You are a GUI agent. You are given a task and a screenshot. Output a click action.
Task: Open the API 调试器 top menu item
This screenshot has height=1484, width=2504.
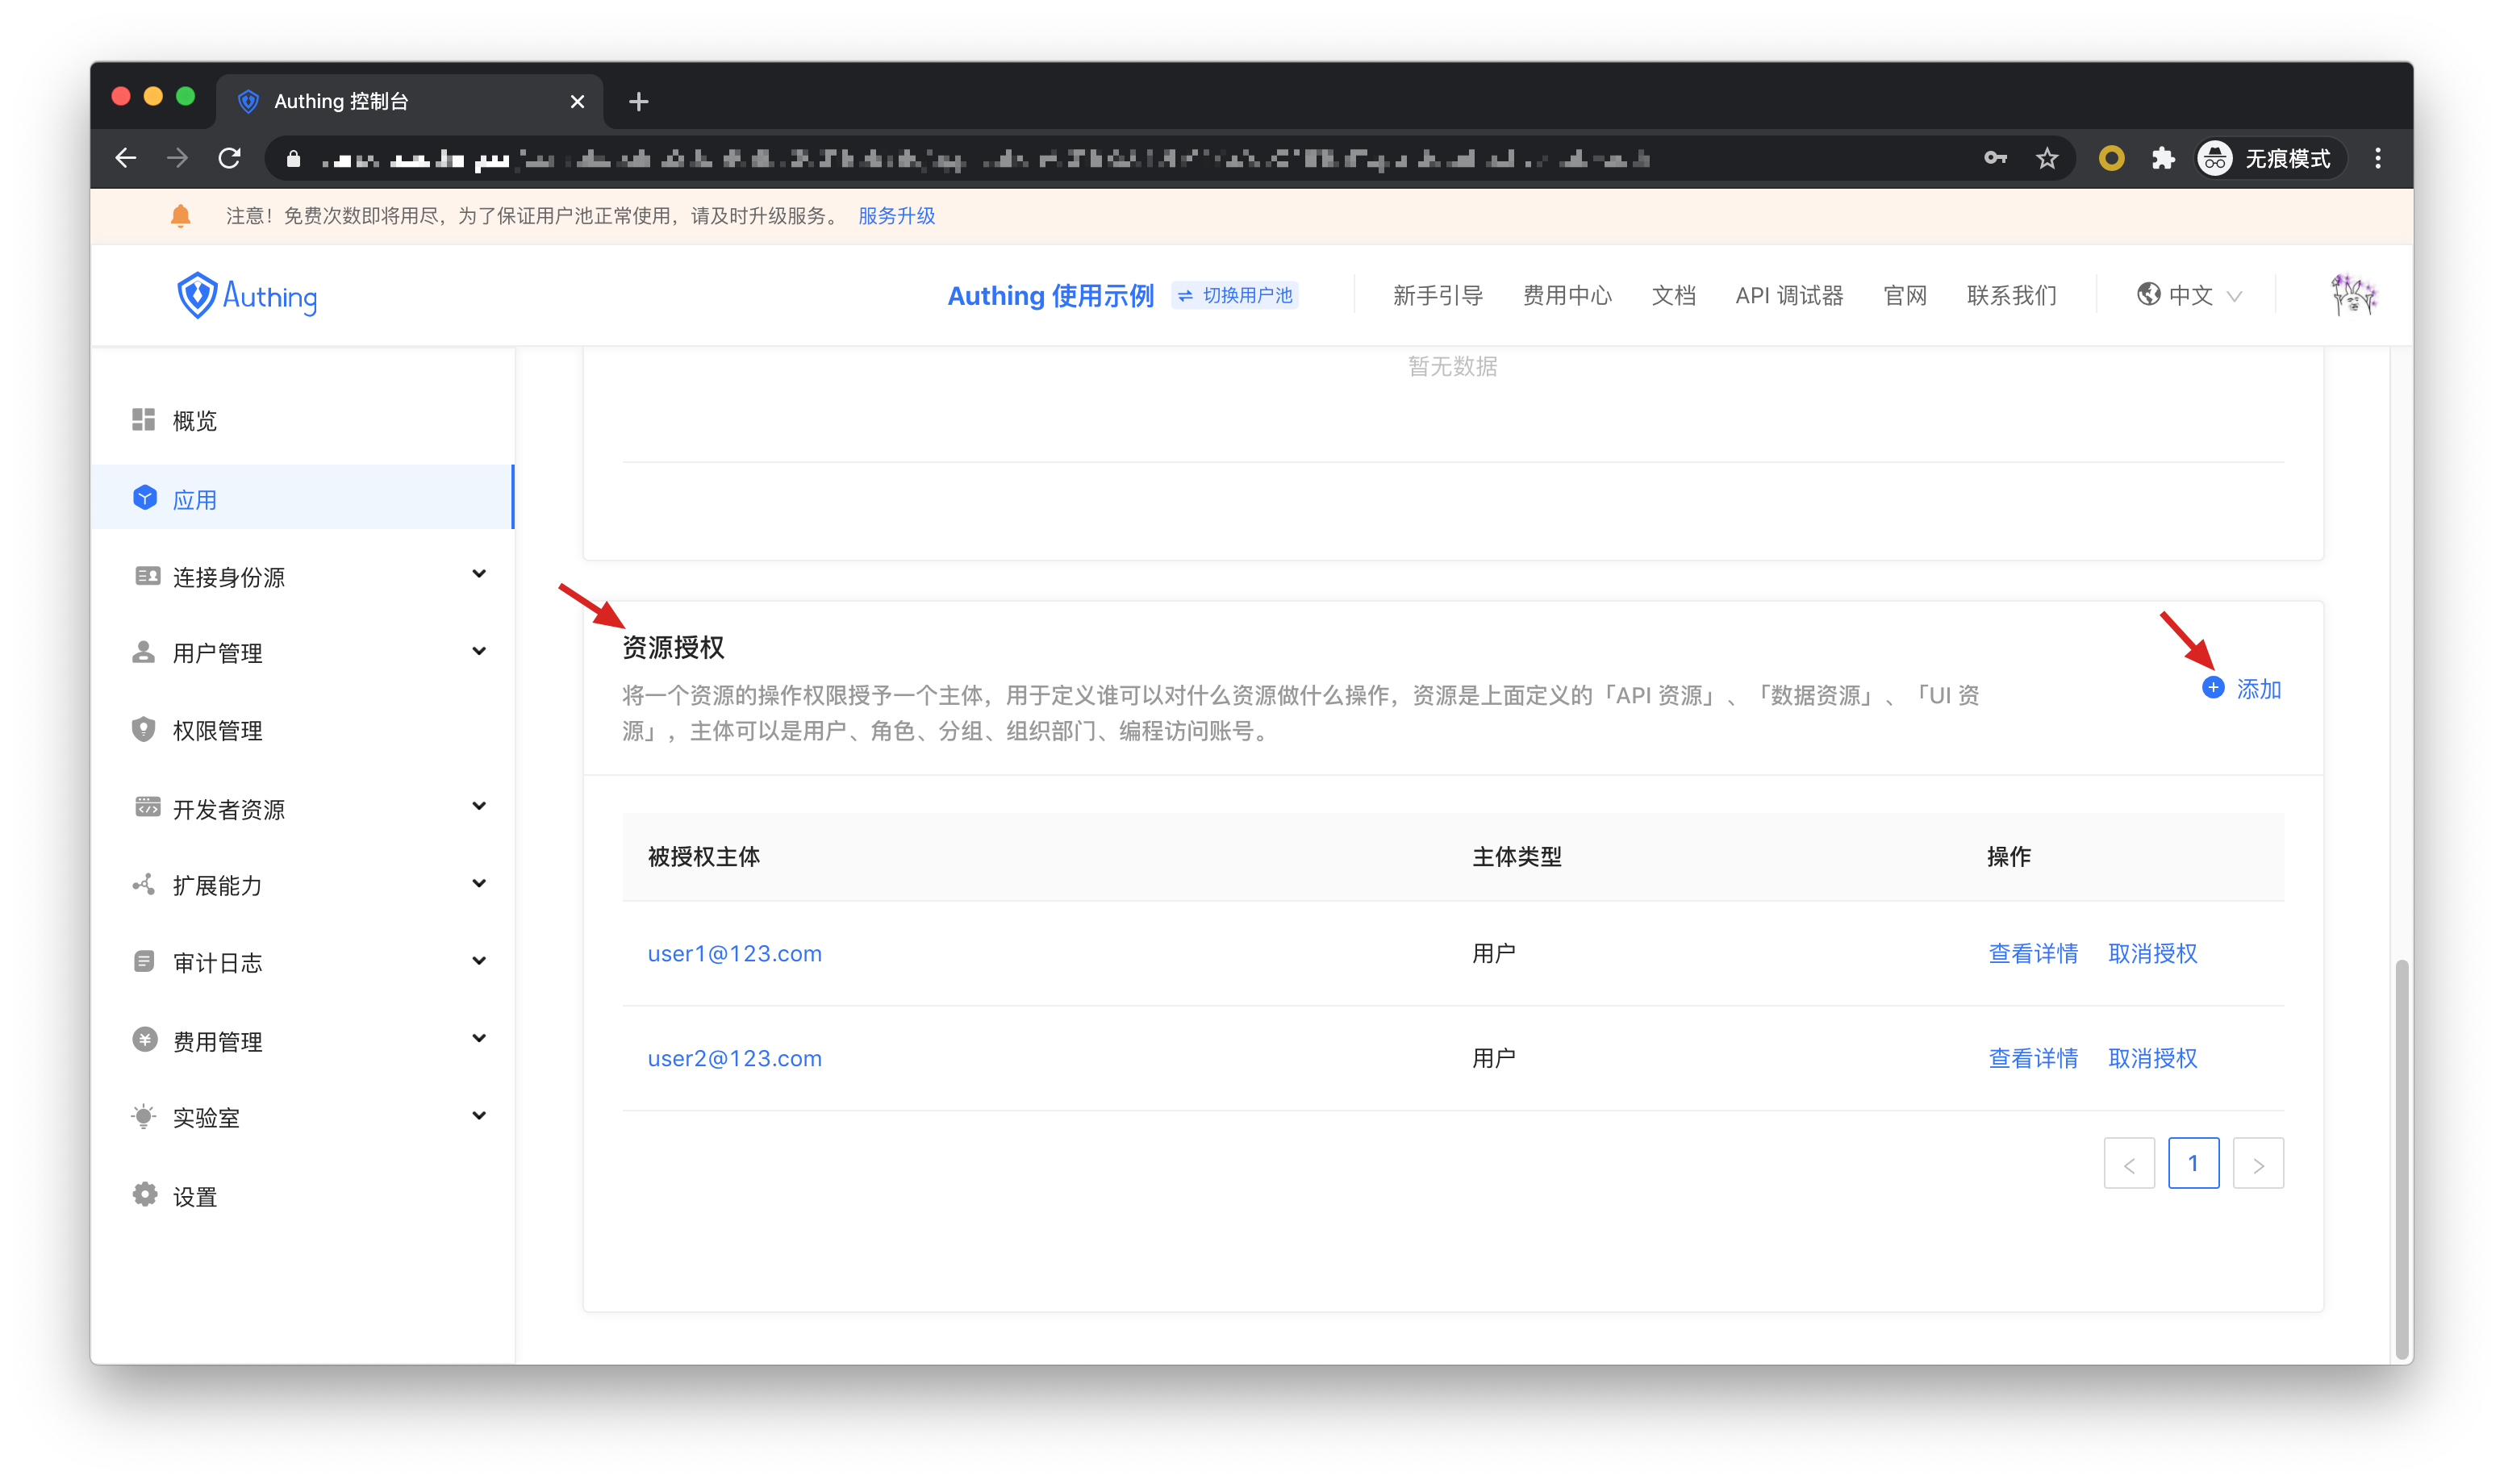[1789, 295]
